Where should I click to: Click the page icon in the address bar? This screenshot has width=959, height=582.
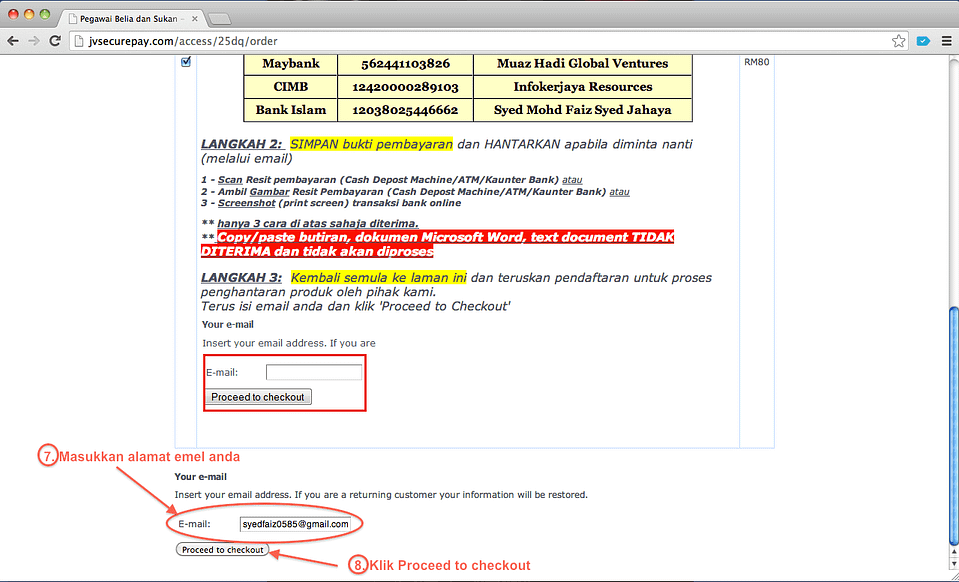coord(78,41)
